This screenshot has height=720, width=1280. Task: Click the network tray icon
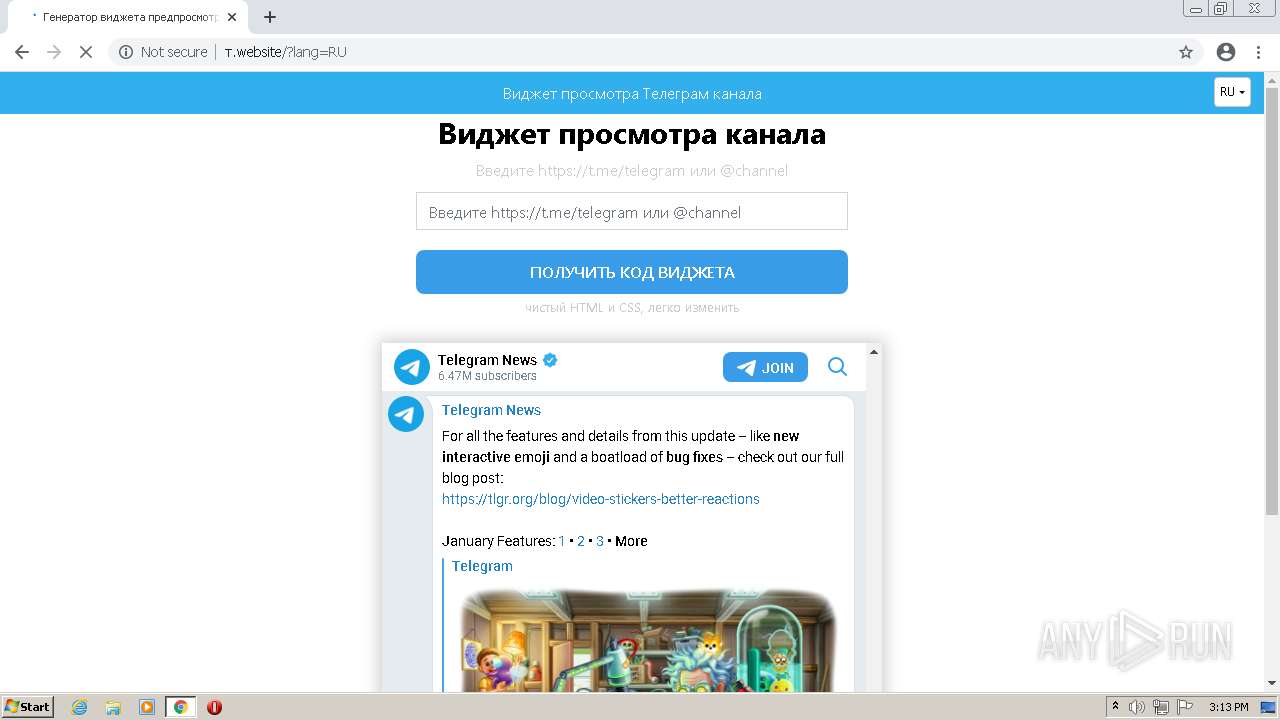pyautogui.click(x=1161, y=707)
